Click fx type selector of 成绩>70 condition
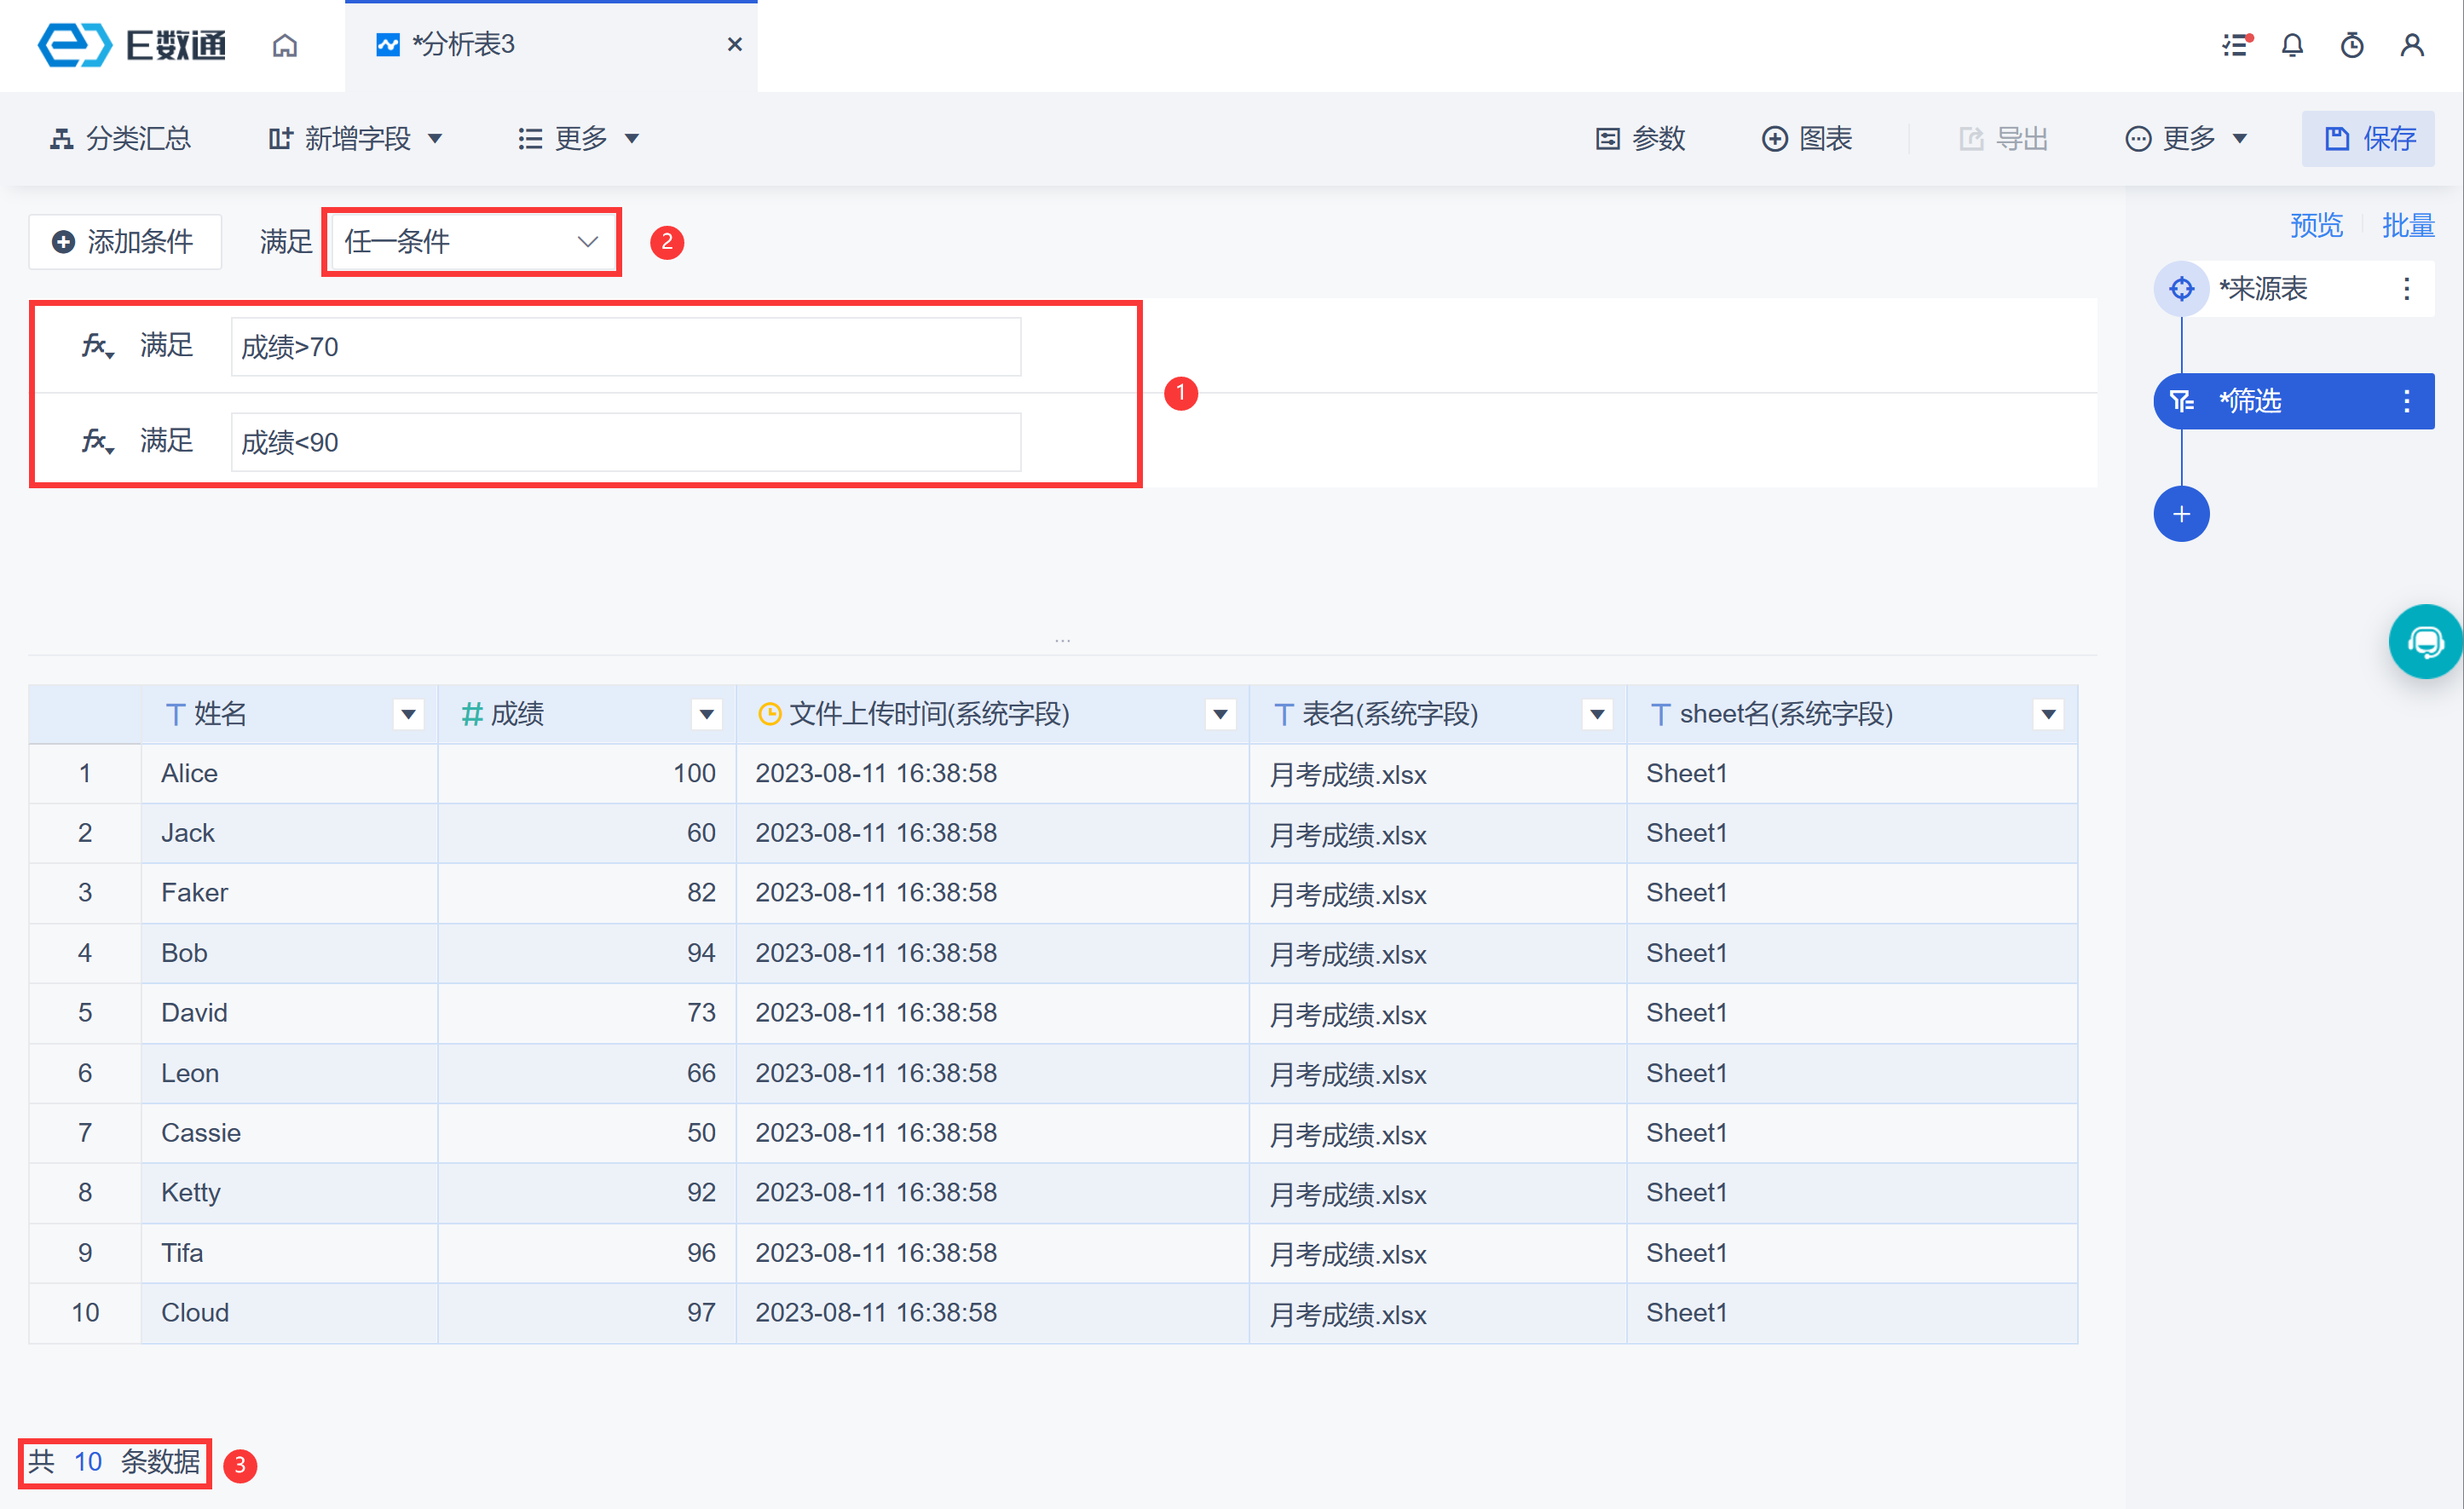 (97, 346)
